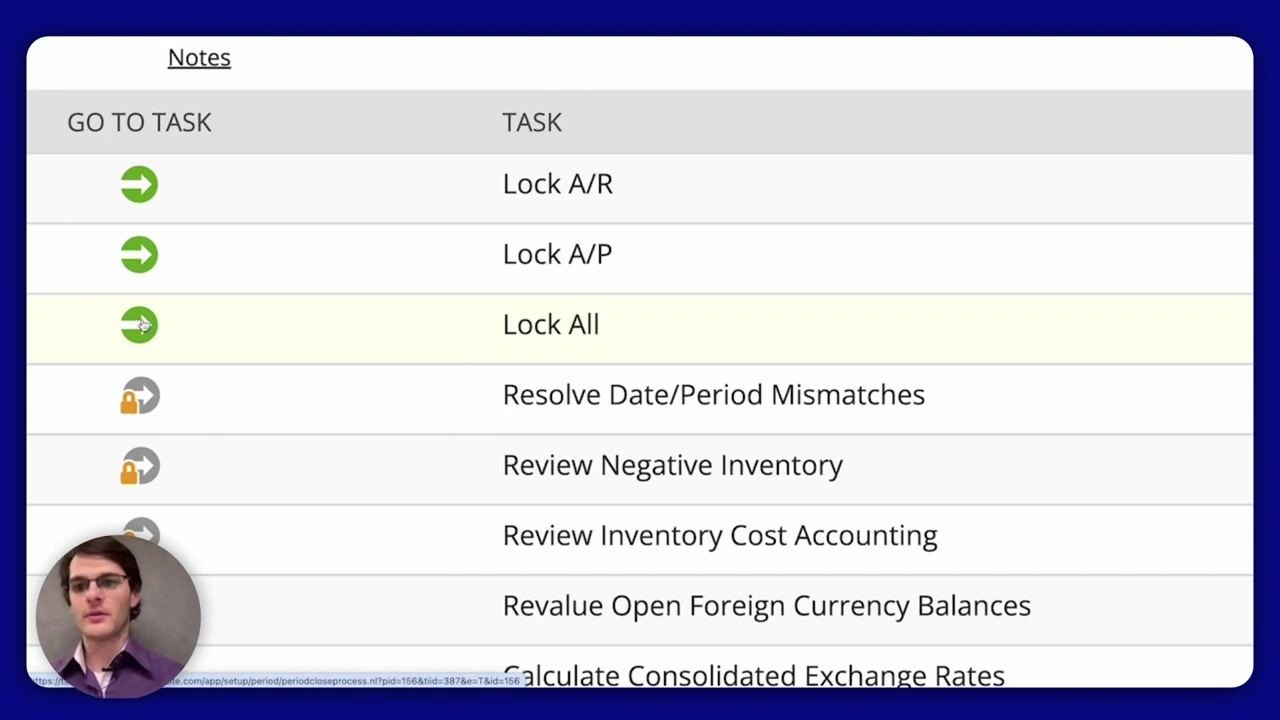Click Calculate Consolidated Exchange Rates text
Viewport: 1280px width, 720px height.
(753, 675)
